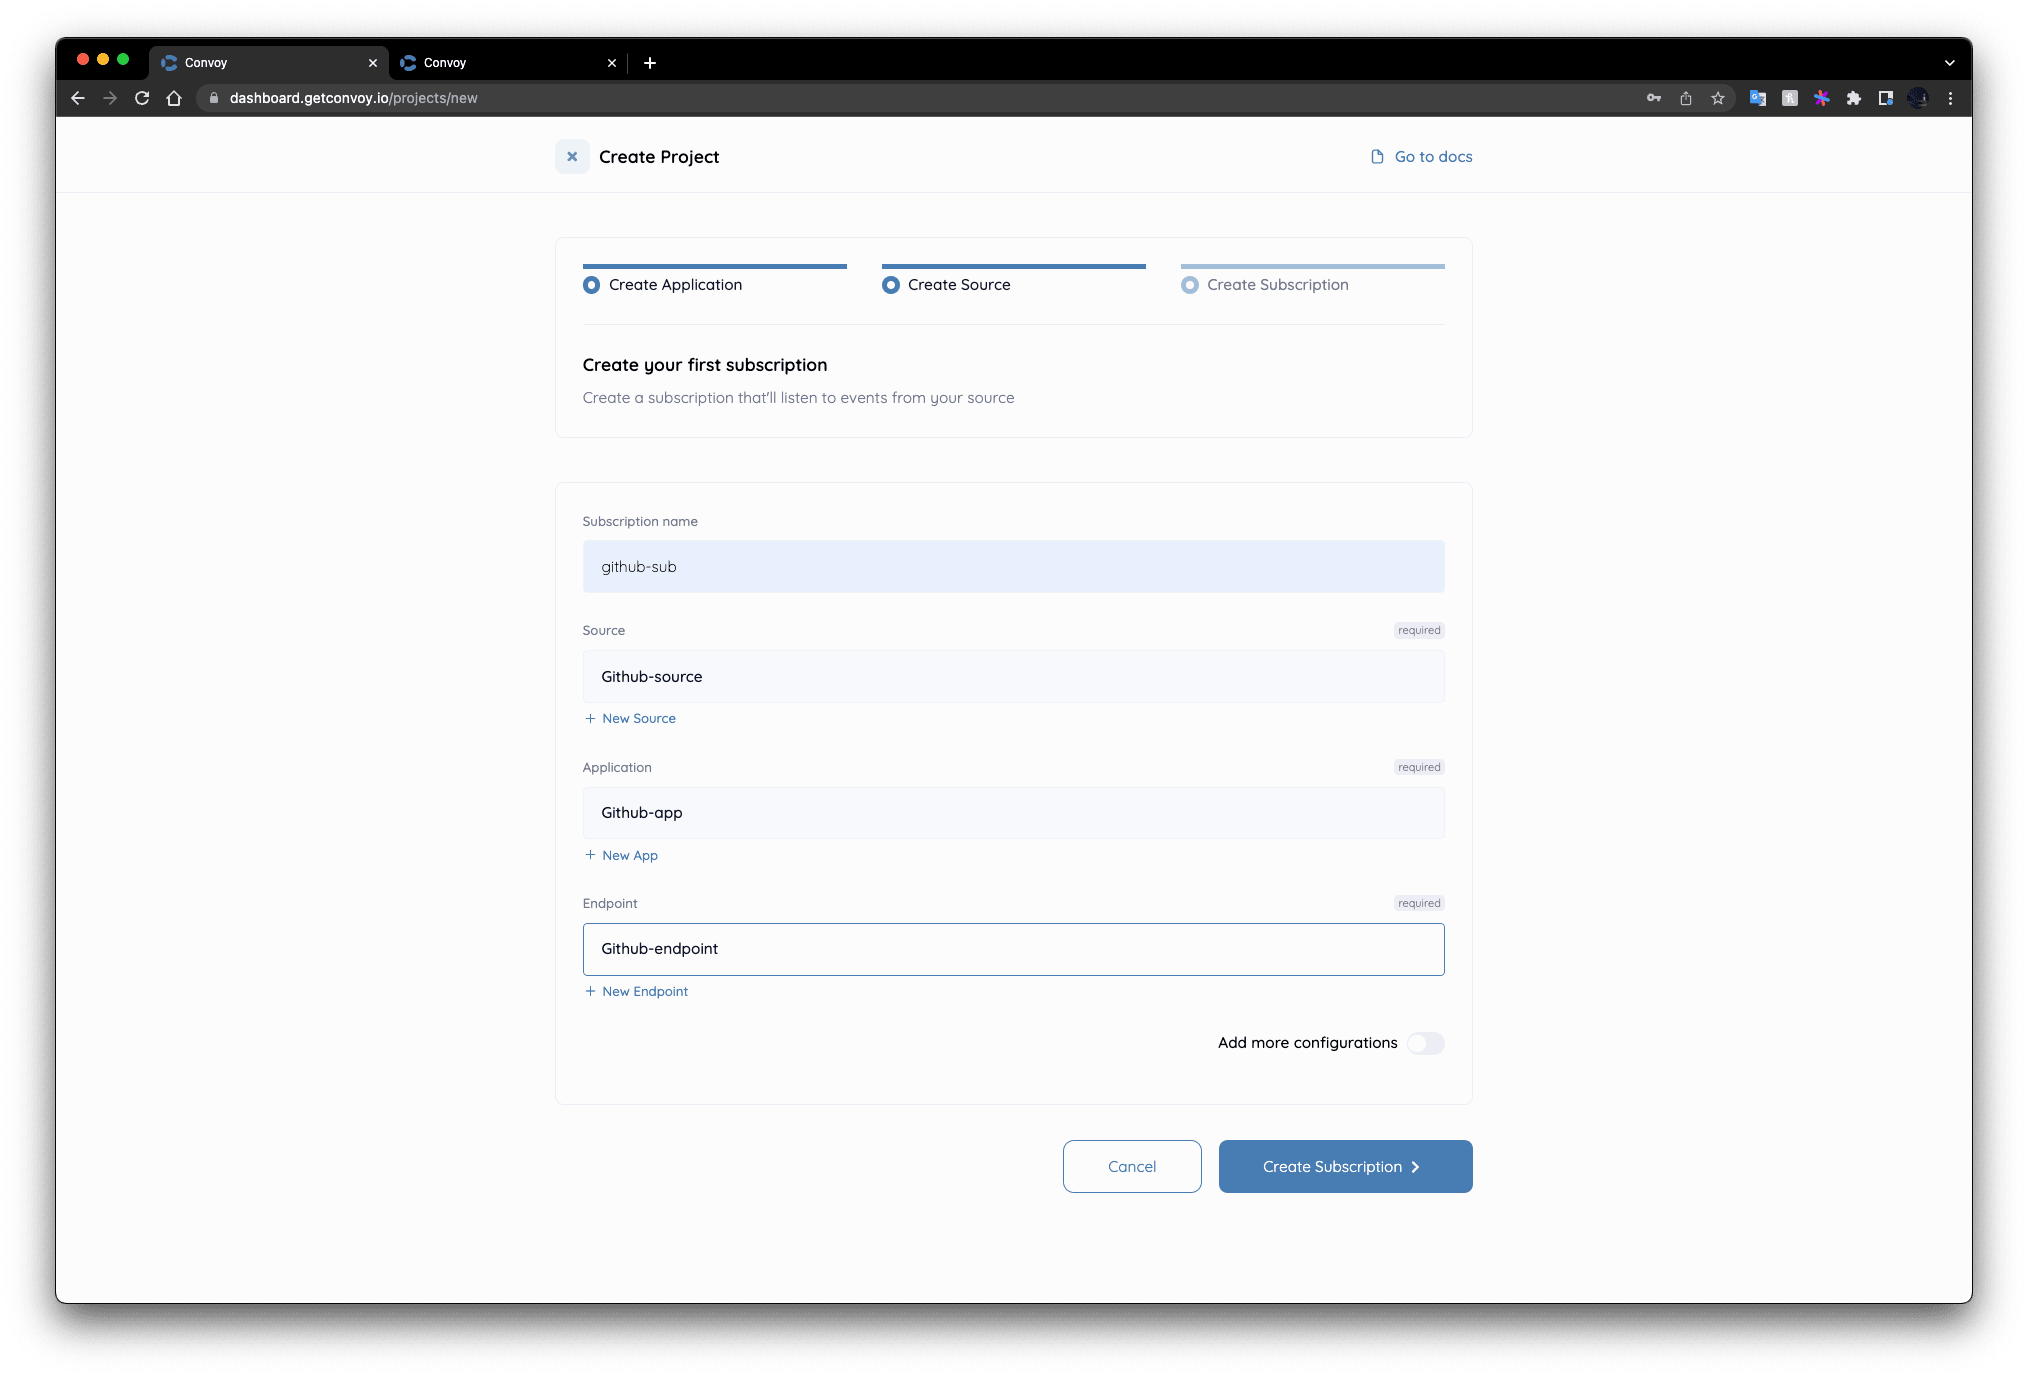Open the Application dropdown showing Github-app
2028x1377 pixels.
1013,812
